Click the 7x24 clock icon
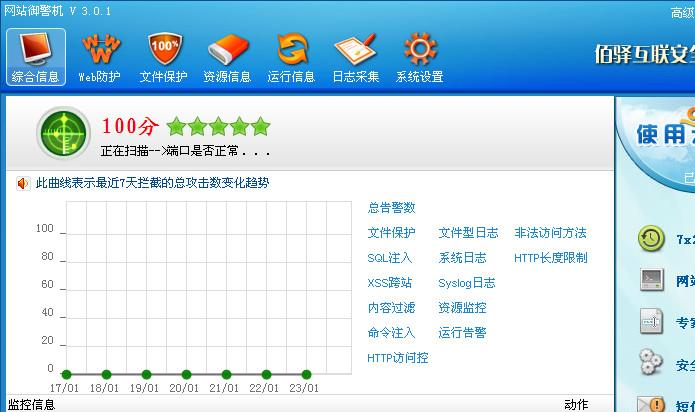The width and height of the screenshot is (695, 412). tap(651, 238)
